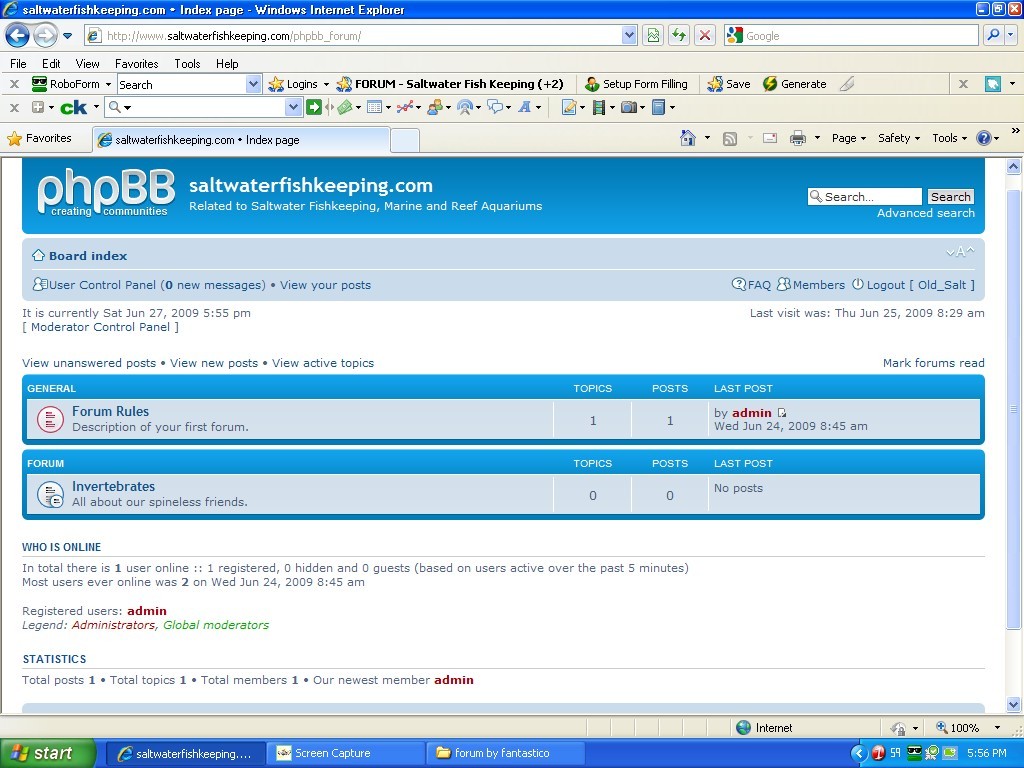This screenshot has height=768, width=1024.
Task: Expand the address bar URL dropdown
Action: pos(629,35)
